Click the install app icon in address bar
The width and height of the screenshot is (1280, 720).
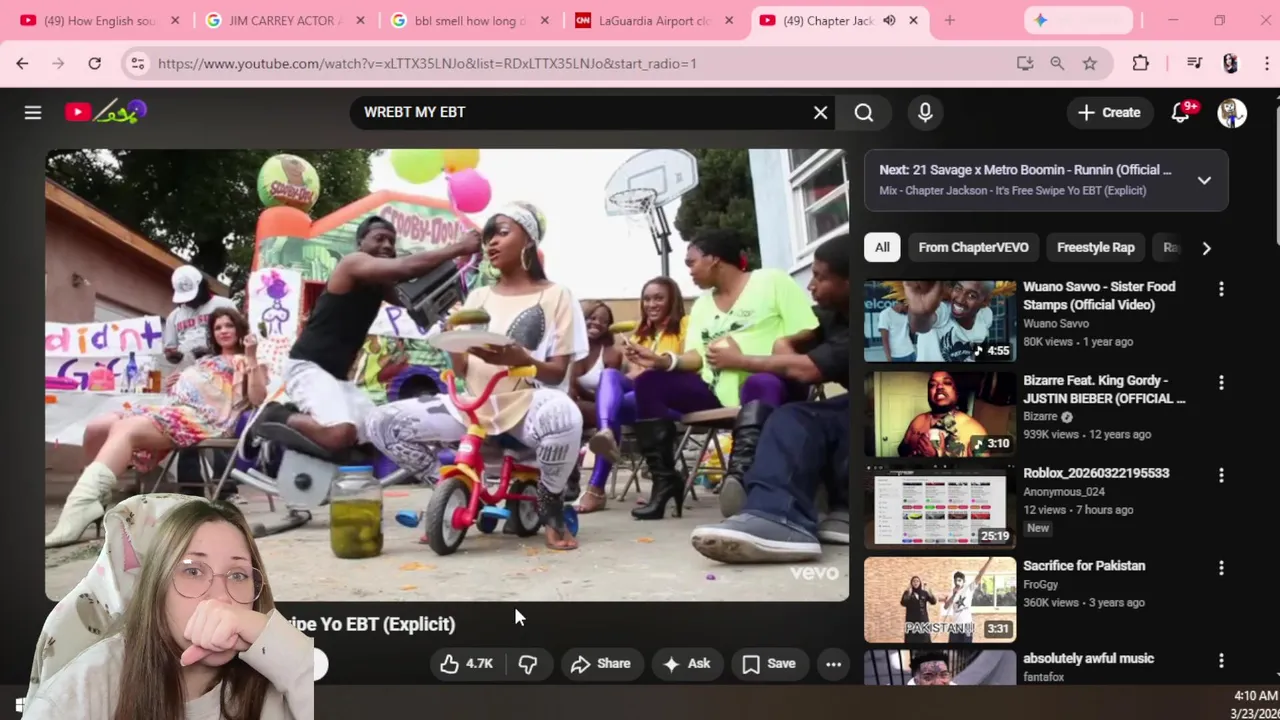point(1024,63)
